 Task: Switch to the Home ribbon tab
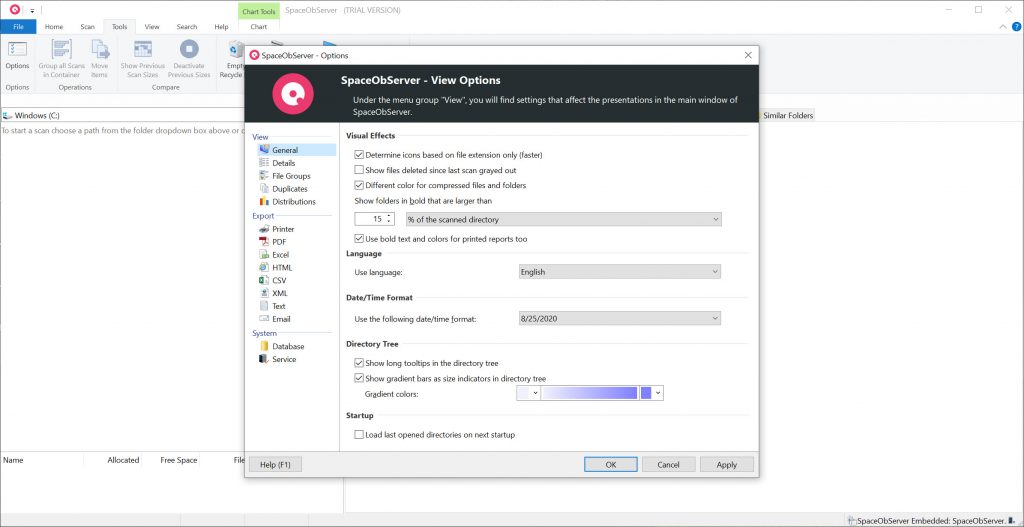point(54,27)
